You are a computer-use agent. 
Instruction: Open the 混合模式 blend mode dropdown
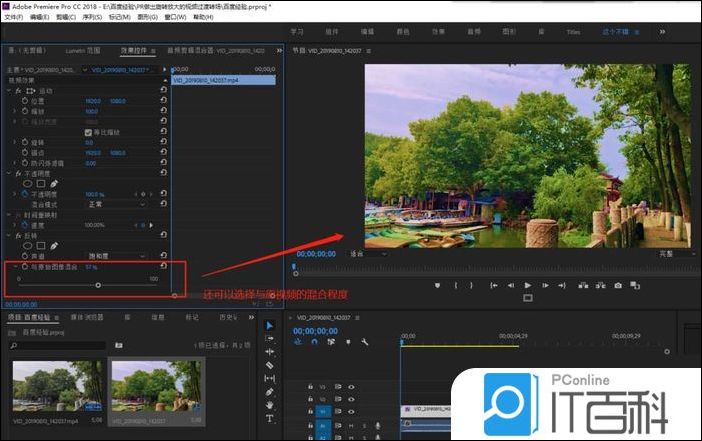(110, 203)
